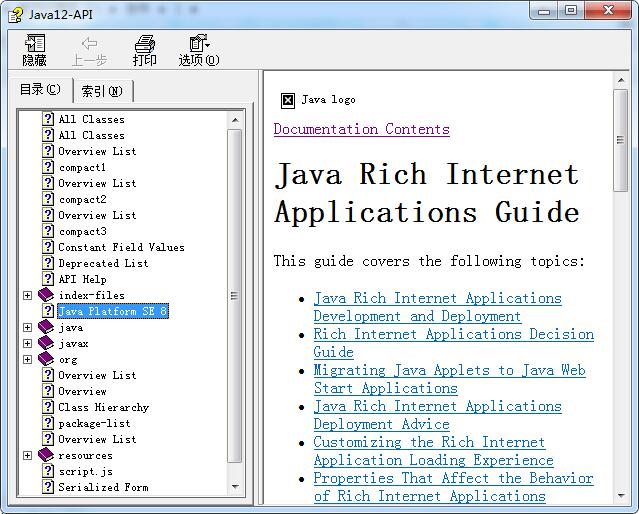Screen dimensions: 639x514
Task: Click the topic icon beside compact1
Action: tap(48, 167)
